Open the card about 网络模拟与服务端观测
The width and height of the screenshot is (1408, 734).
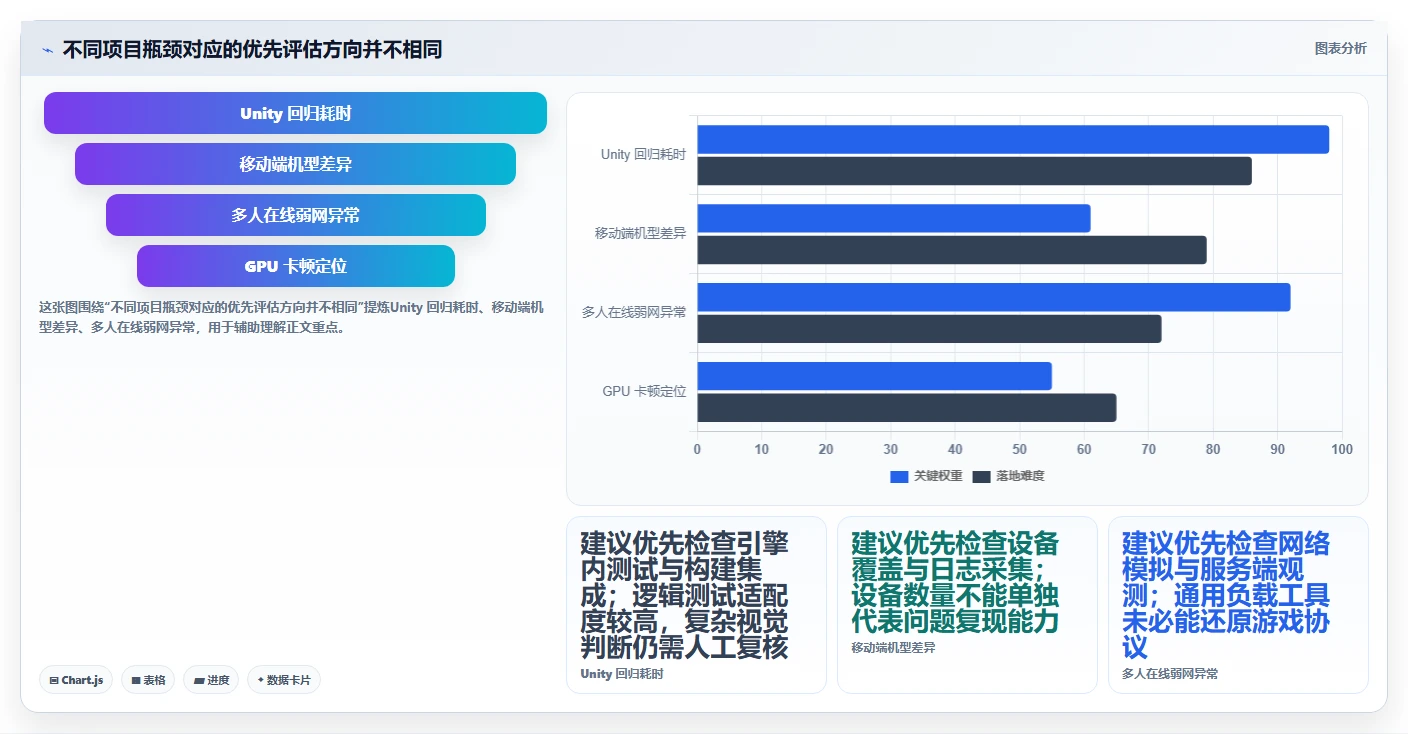(1238, 604)
